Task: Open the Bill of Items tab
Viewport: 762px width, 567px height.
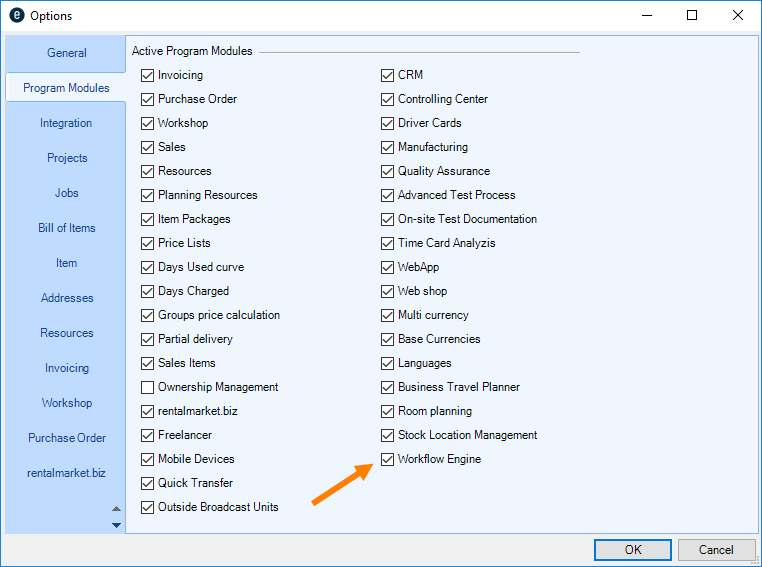Action: tap(66, 228)
